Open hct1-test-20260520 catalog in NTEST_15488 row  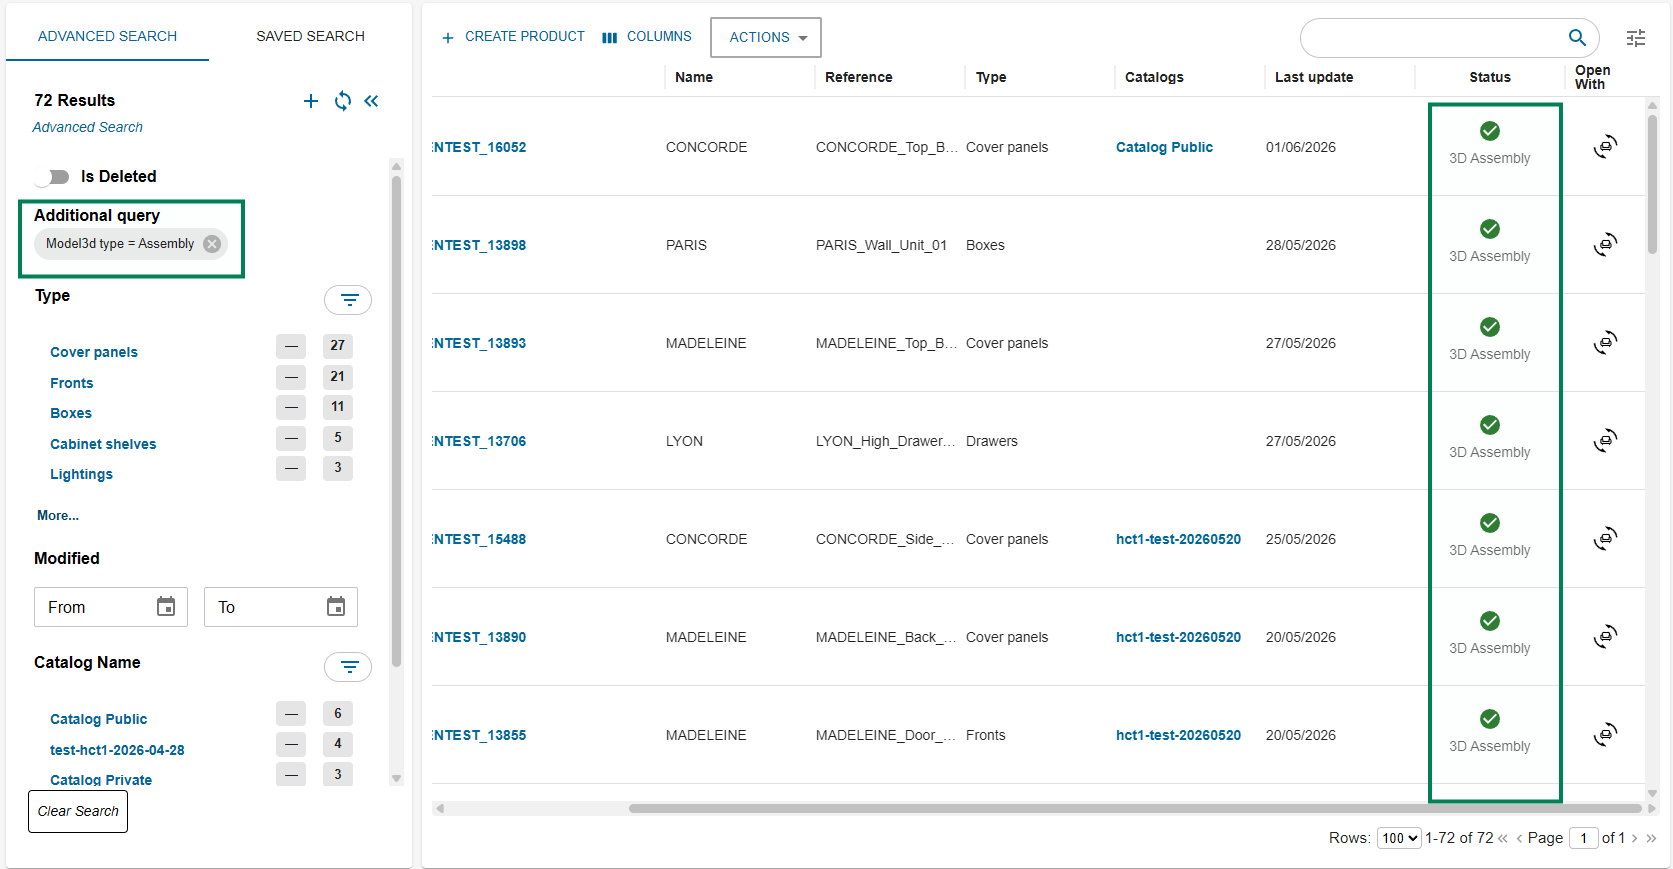[1178, 539]
